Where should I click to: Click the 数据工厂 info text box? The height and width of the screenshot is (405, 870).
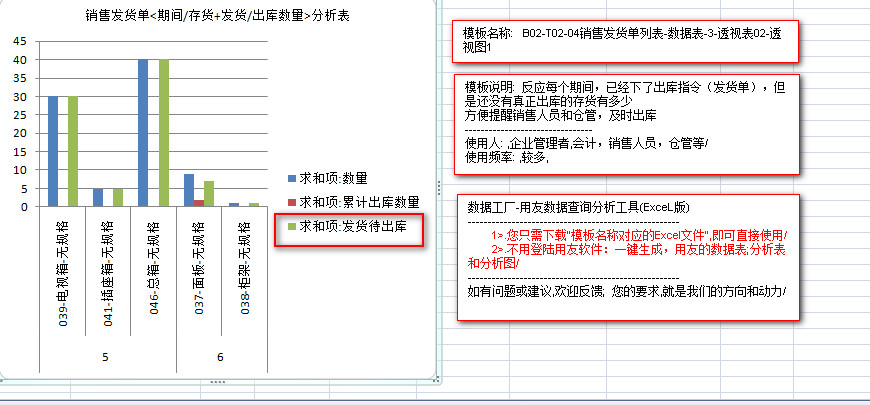(x=629, y=257)
